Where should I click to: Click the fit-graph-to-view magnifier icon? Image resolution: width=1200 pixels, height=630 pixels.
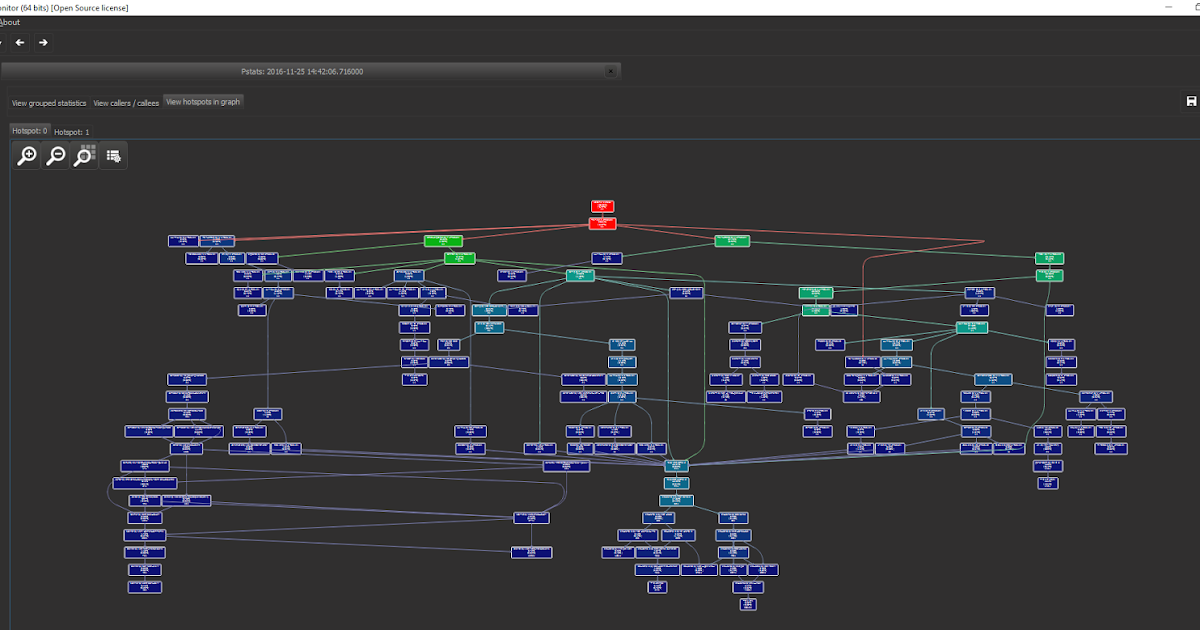point(84,155)
